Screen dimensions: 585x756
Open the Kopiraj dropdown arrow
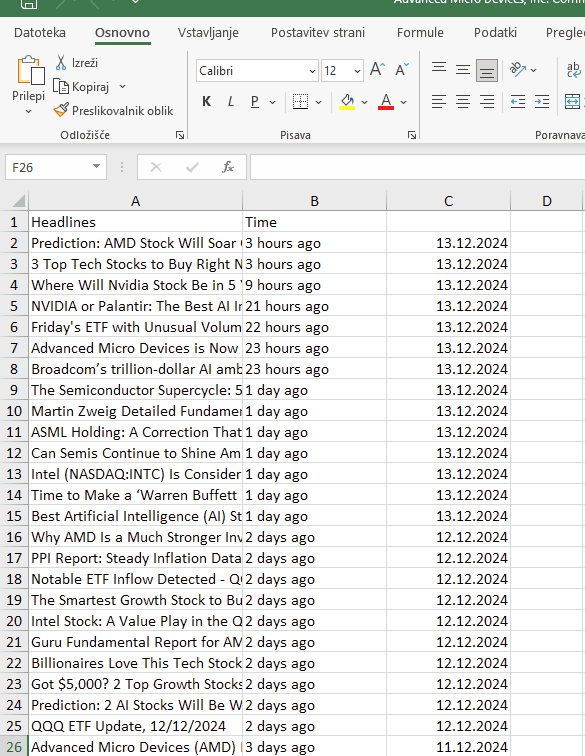[122, 87]
